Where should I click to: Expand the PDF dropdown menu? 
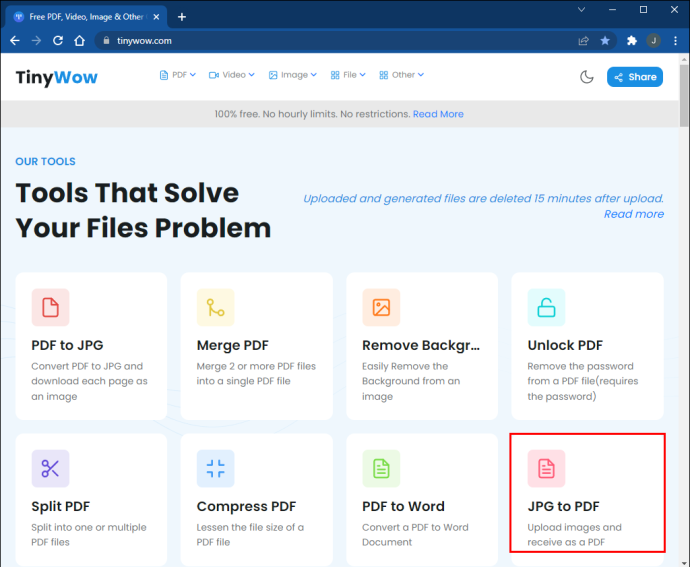pos(178,75)
